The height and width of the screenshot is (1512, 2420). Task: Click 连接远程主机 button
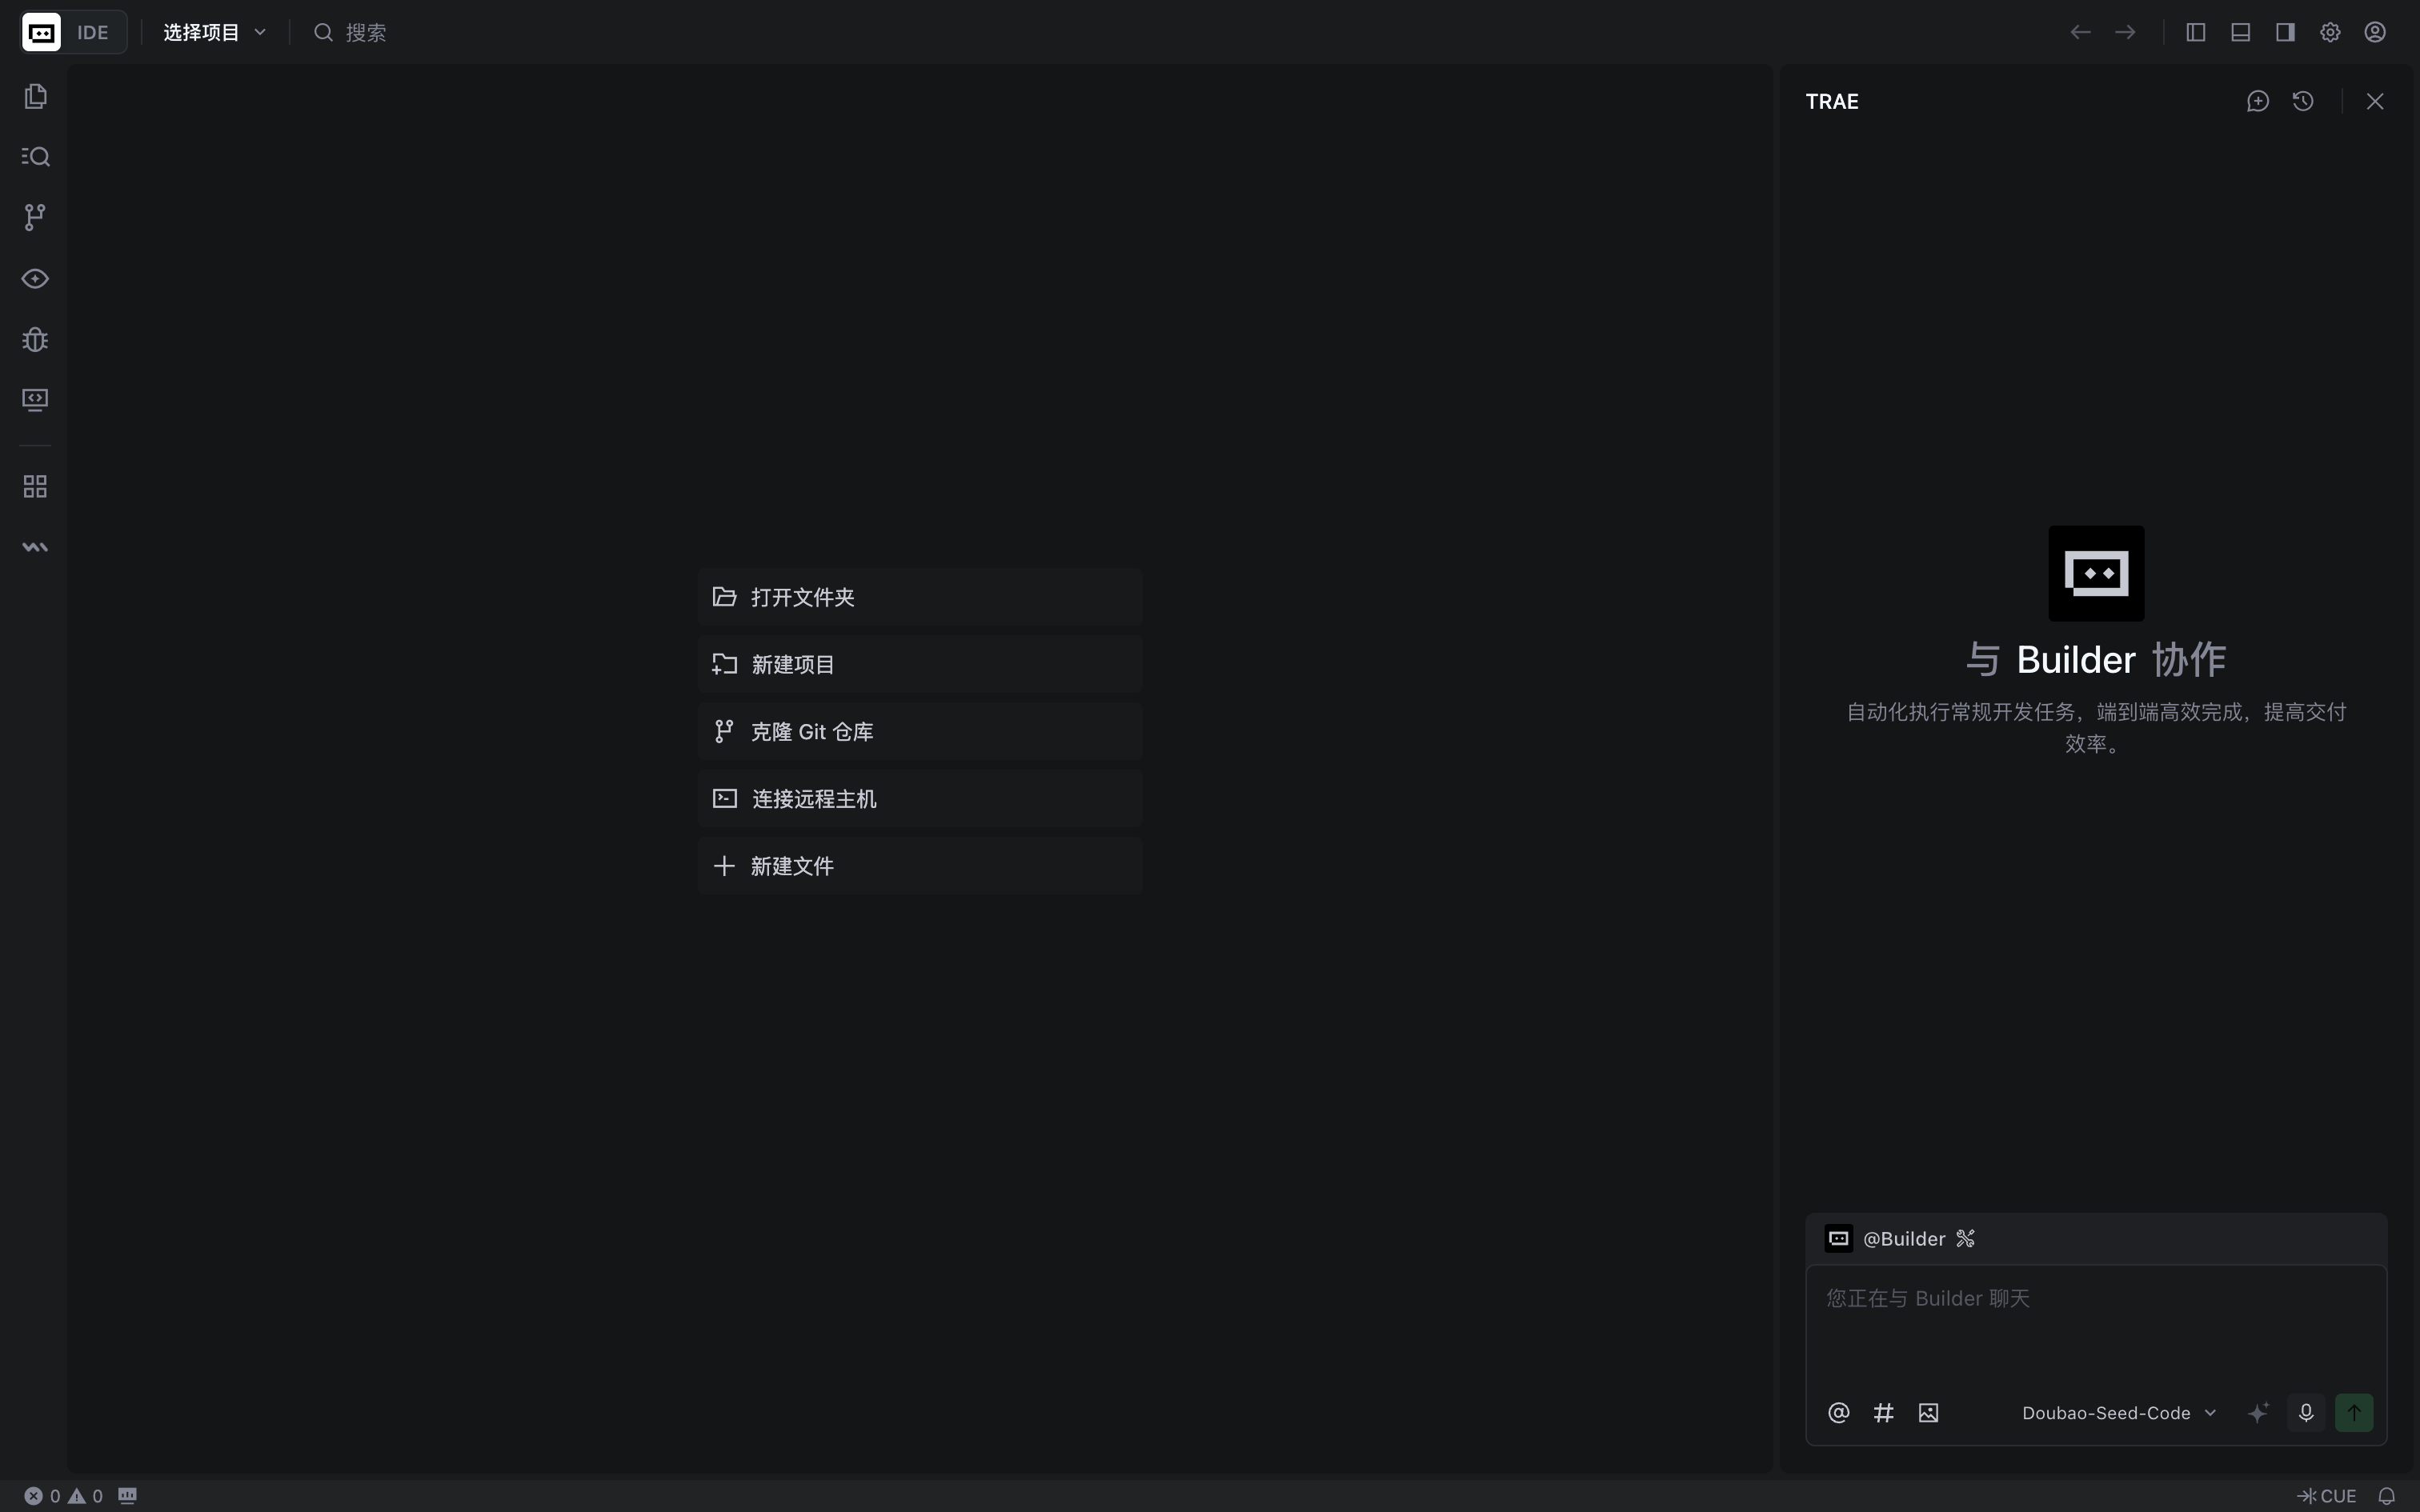pyautogui.click(x=919, y=798)
